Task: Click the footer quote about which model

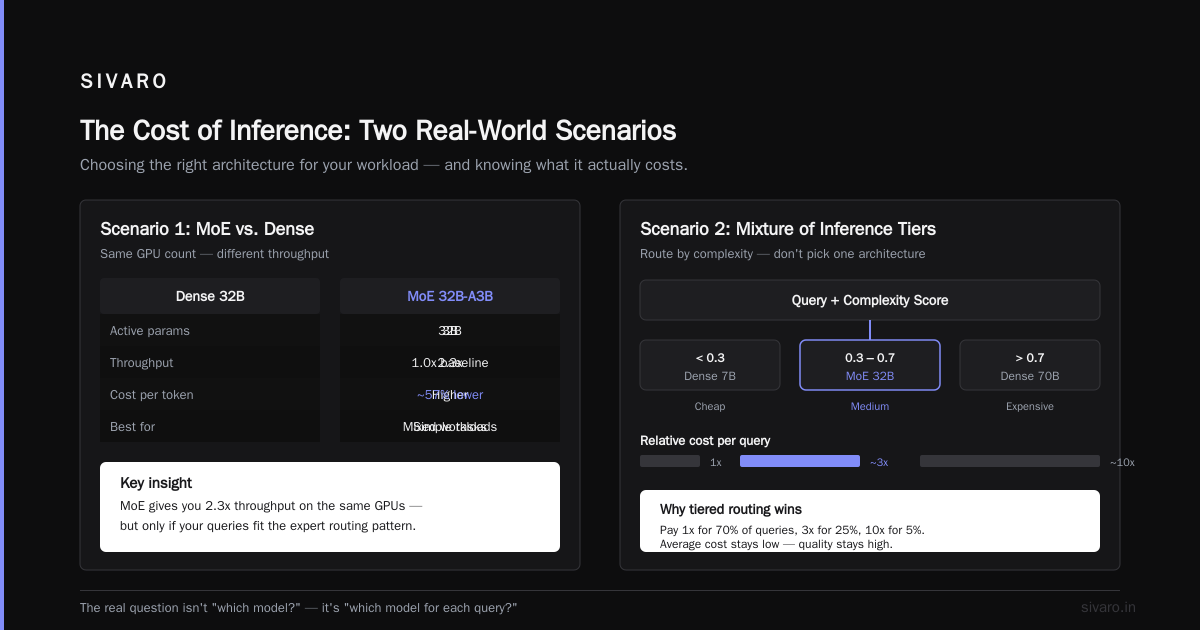Action: pyautogui.click(x=298, y=608)
